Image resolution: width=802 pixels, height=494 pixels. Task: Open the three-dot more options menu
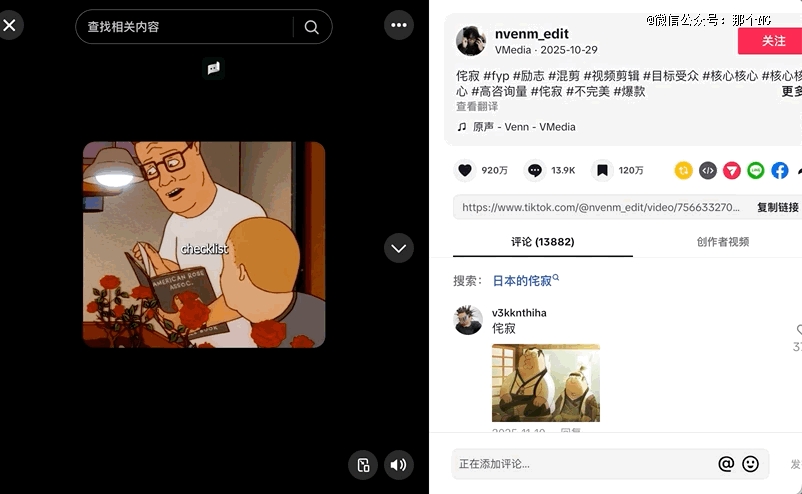399,25
